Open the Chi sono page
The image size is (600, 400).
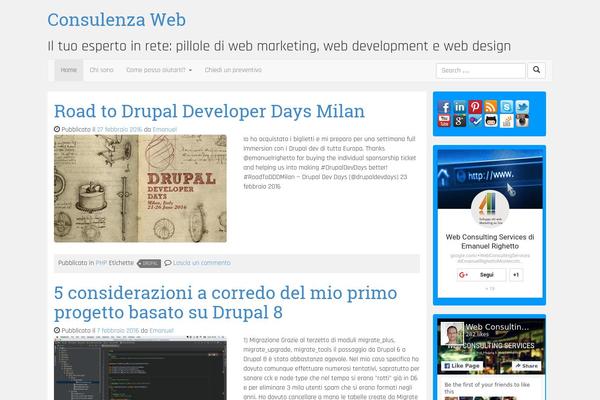click(x=101, y=70)
